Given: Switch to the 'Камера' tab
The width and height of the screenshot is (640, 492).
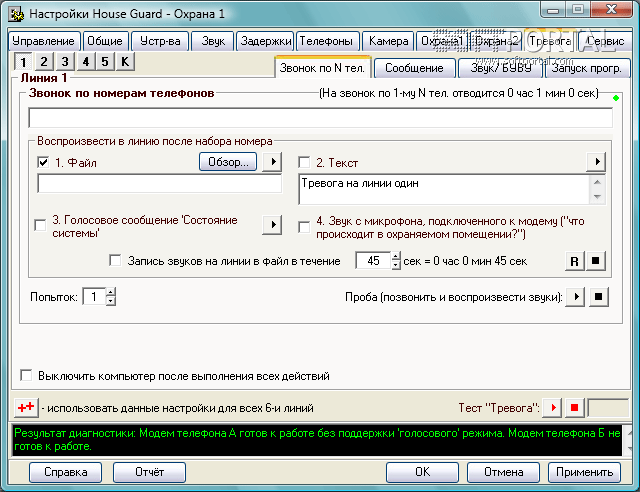Looking at the screenshot, I should (x=388, y=41).
